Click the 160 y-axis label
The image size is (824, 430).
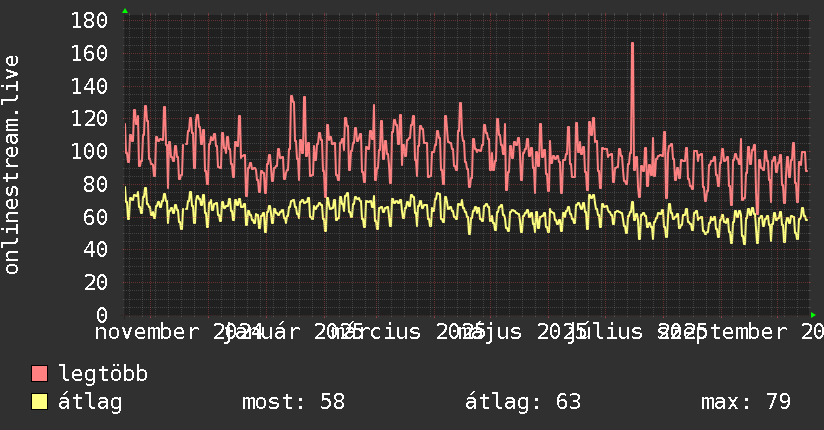click(89, 53)
